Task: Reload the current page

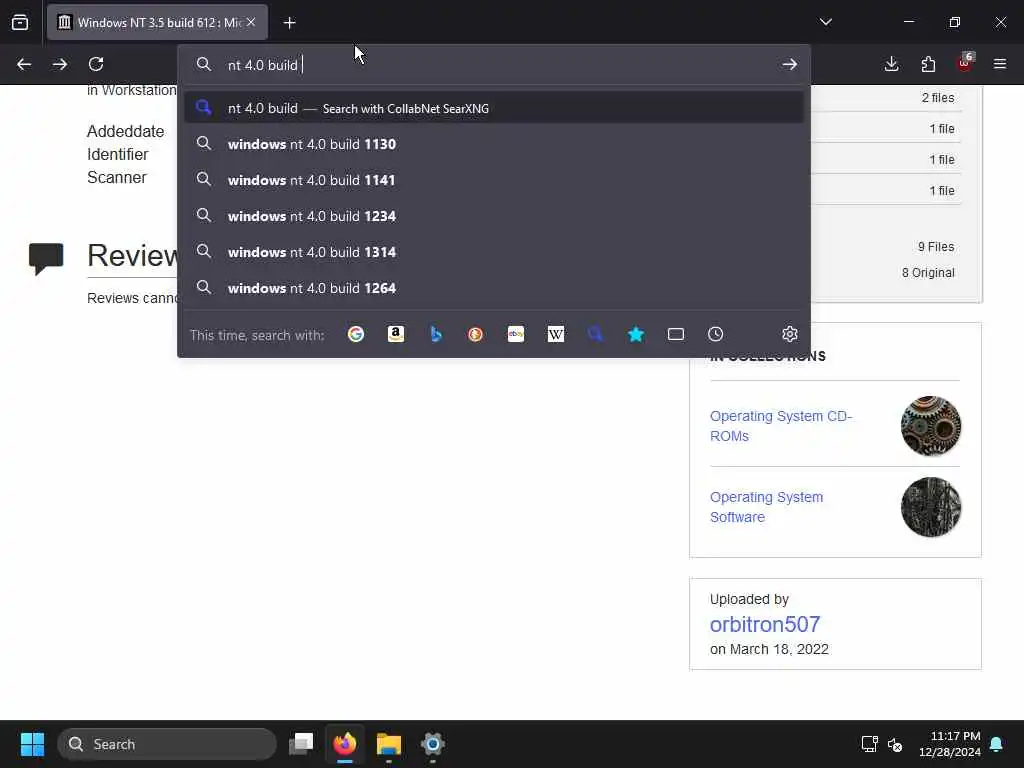Action: pyautogui.click(x=96, y=64)
